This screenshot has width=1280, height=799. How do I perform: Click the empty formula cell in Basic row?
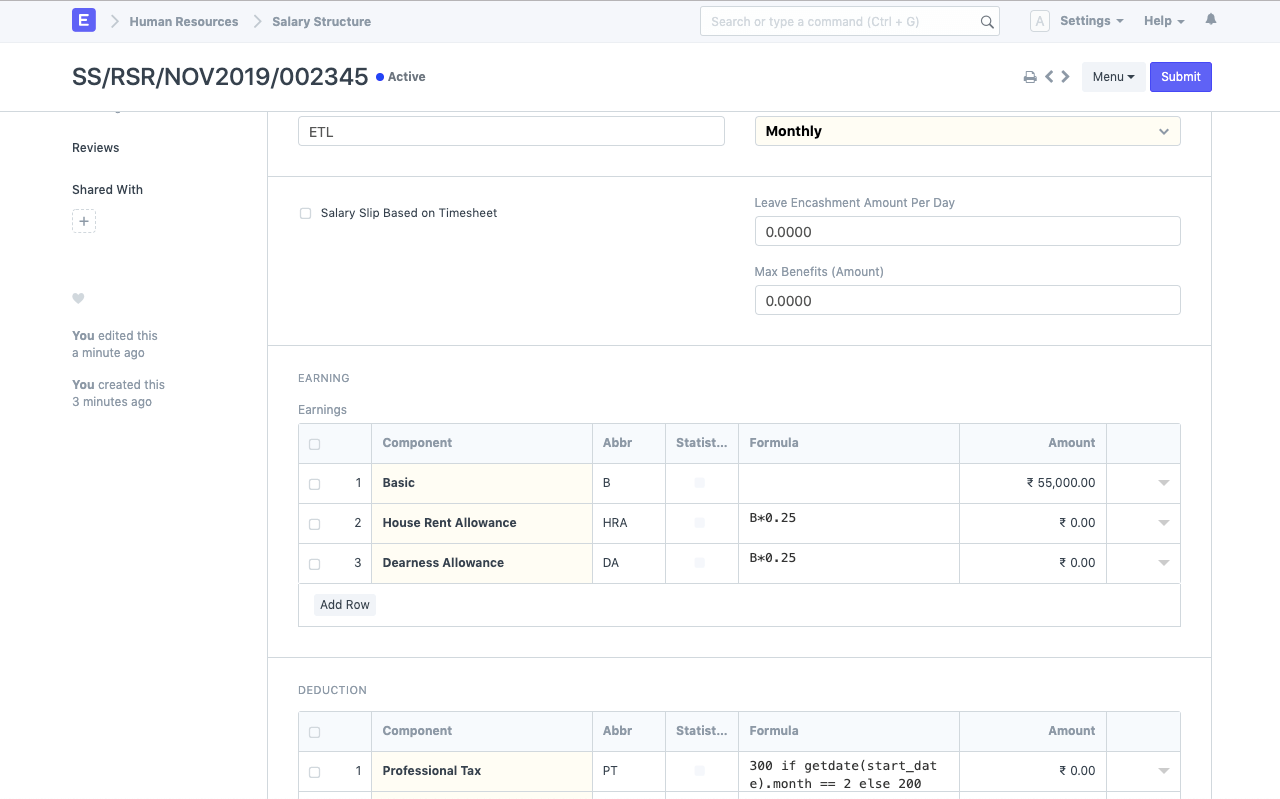pos(848,483)
